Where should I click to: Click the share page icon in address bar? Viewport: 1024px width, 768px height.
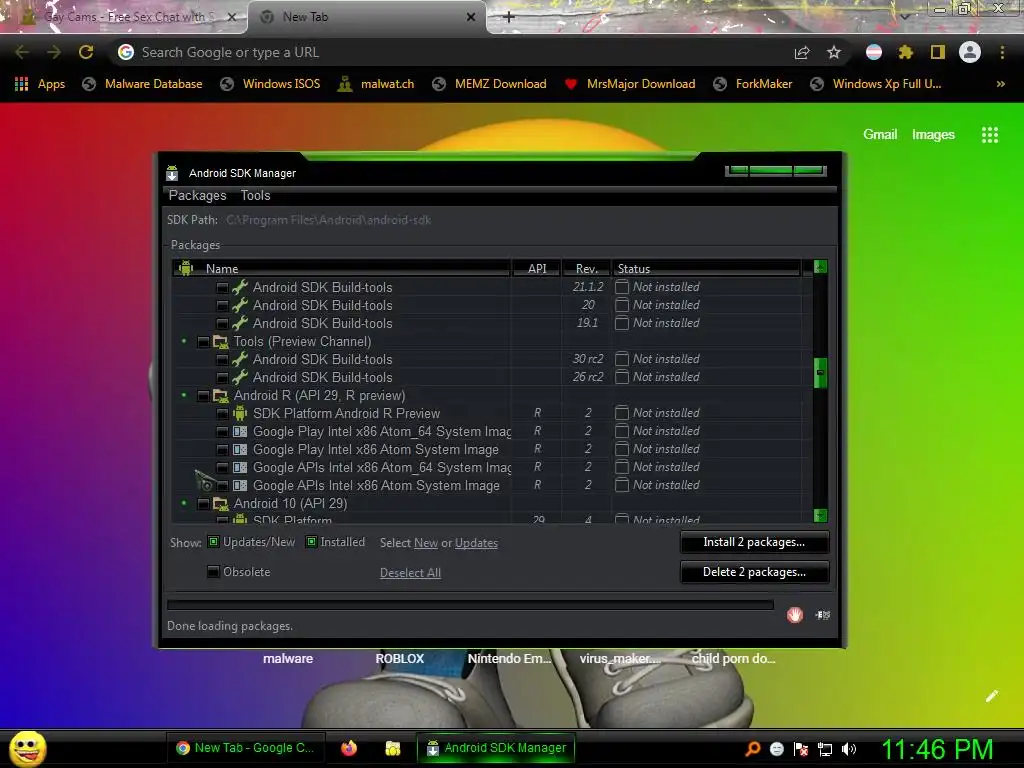[x=802, y=52]
